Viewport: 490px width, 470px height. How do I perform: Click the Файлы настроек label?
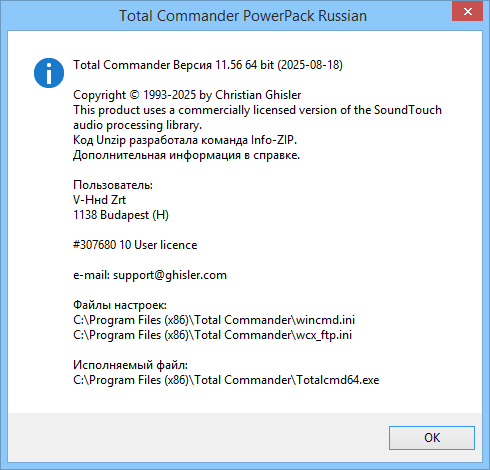[x=120, y=305]
